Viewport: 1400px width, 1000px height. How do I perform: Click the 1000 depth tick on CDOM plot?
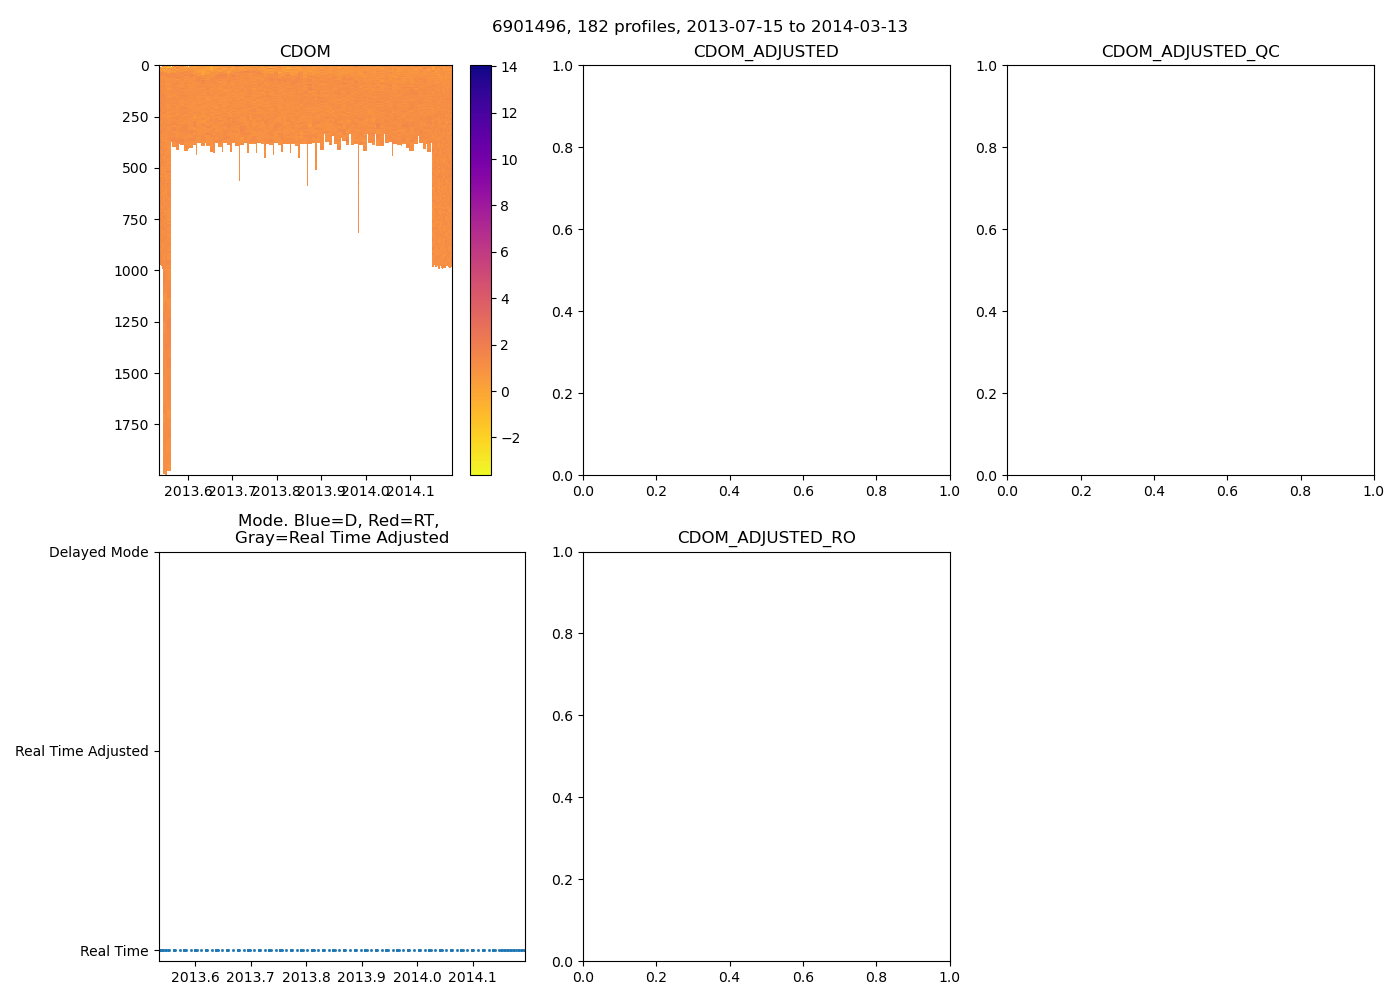click(x=130, y=271)
